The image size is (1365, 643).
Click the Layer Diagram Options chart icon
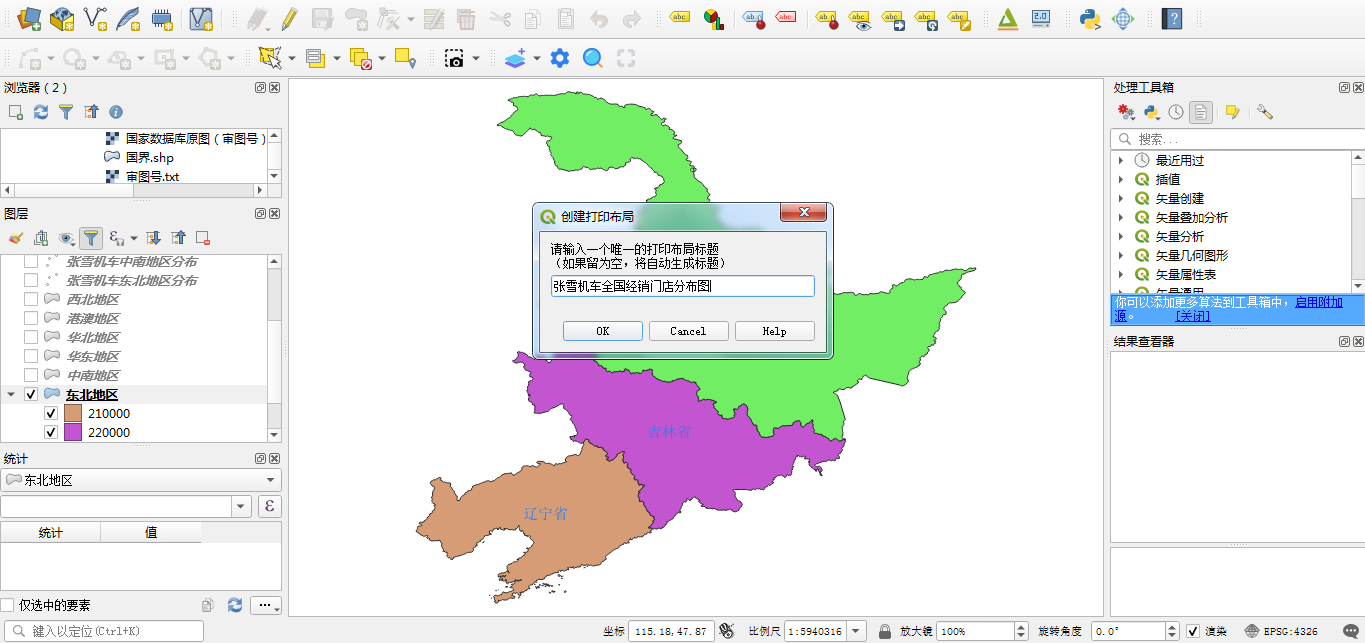click(x=713, y=18)
